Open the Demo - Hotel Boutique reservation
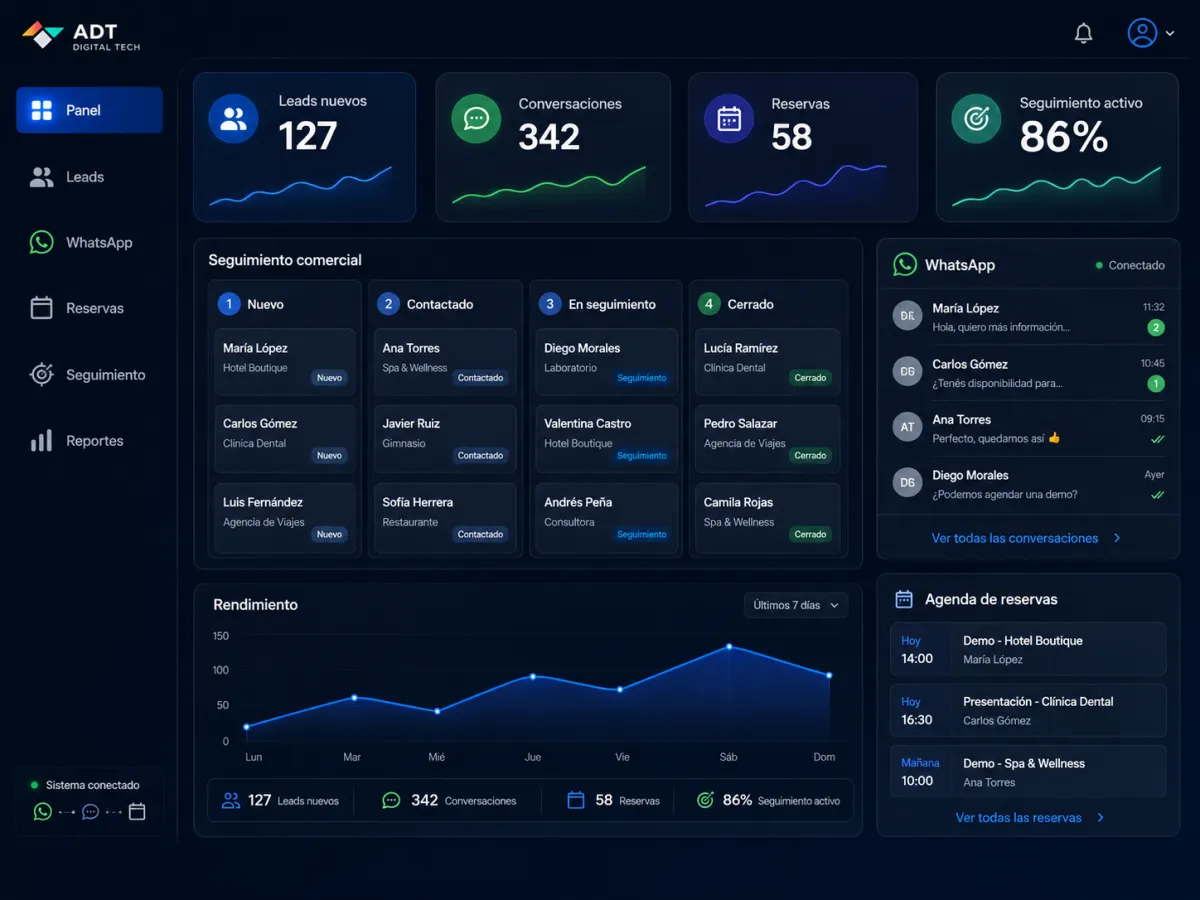This screenshot has height=900, width=1200. point(1028,649)
